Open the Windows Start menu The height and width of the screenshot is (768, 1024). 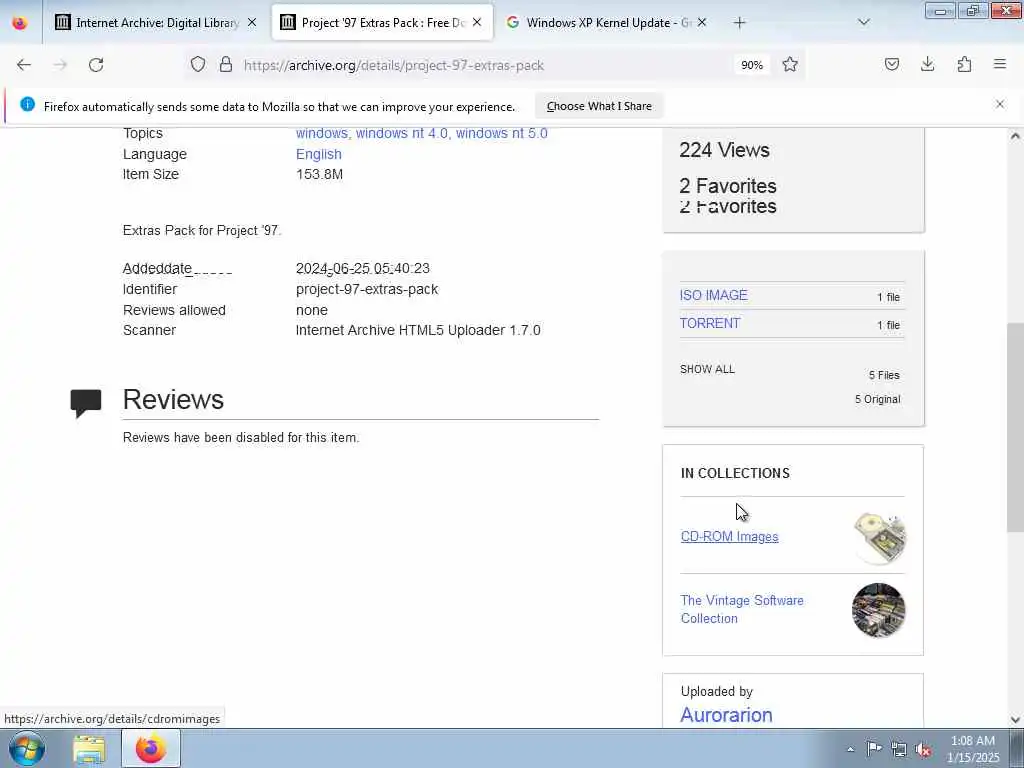(x=27, y=748)
